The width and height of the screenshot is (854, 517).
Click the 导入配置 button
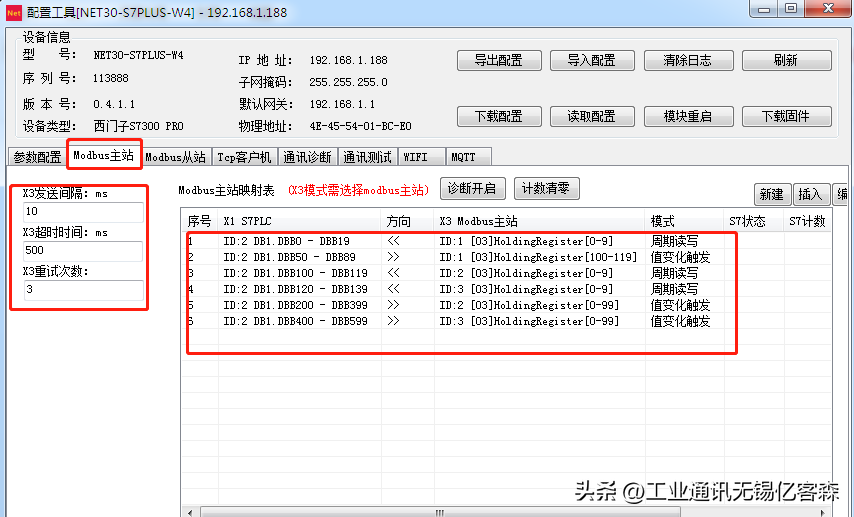click(591, 60)
